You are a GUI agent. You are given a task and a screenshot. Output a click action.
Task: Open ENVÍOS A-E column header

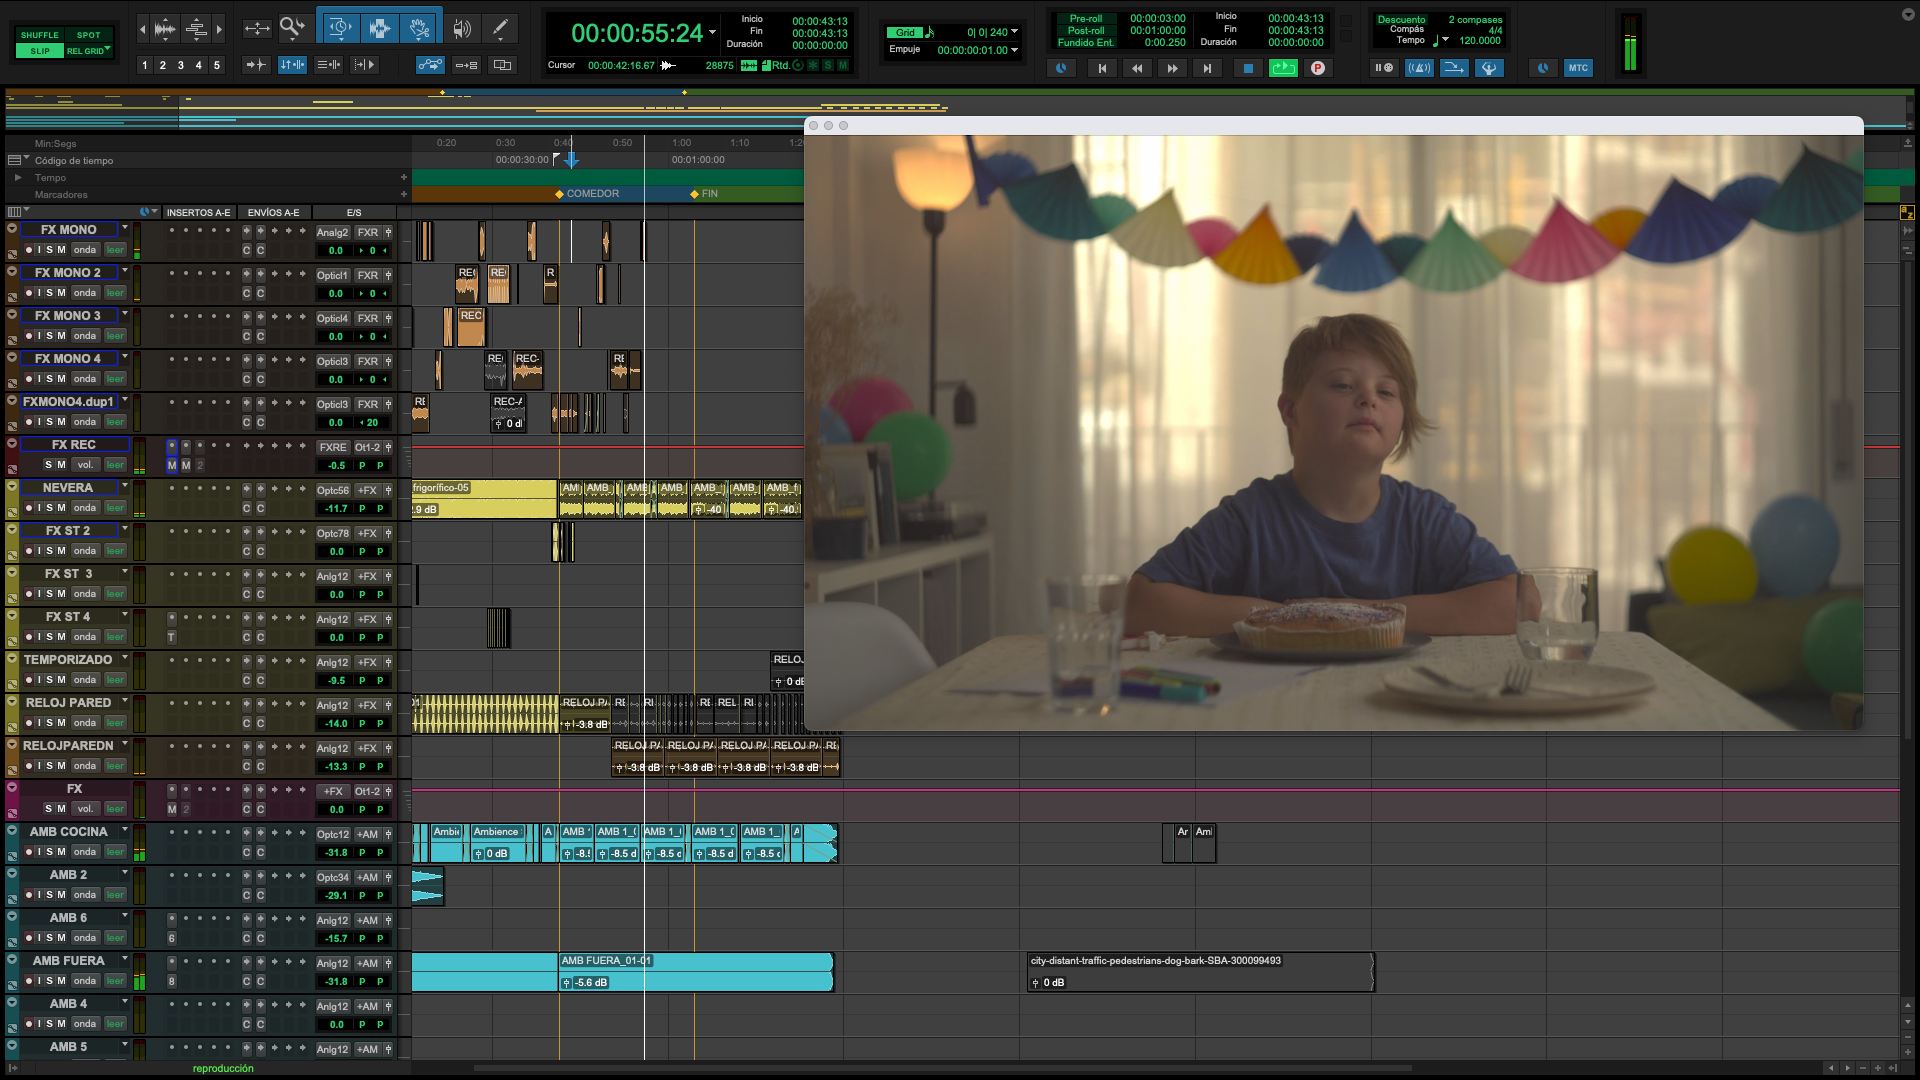coord(273,212)
